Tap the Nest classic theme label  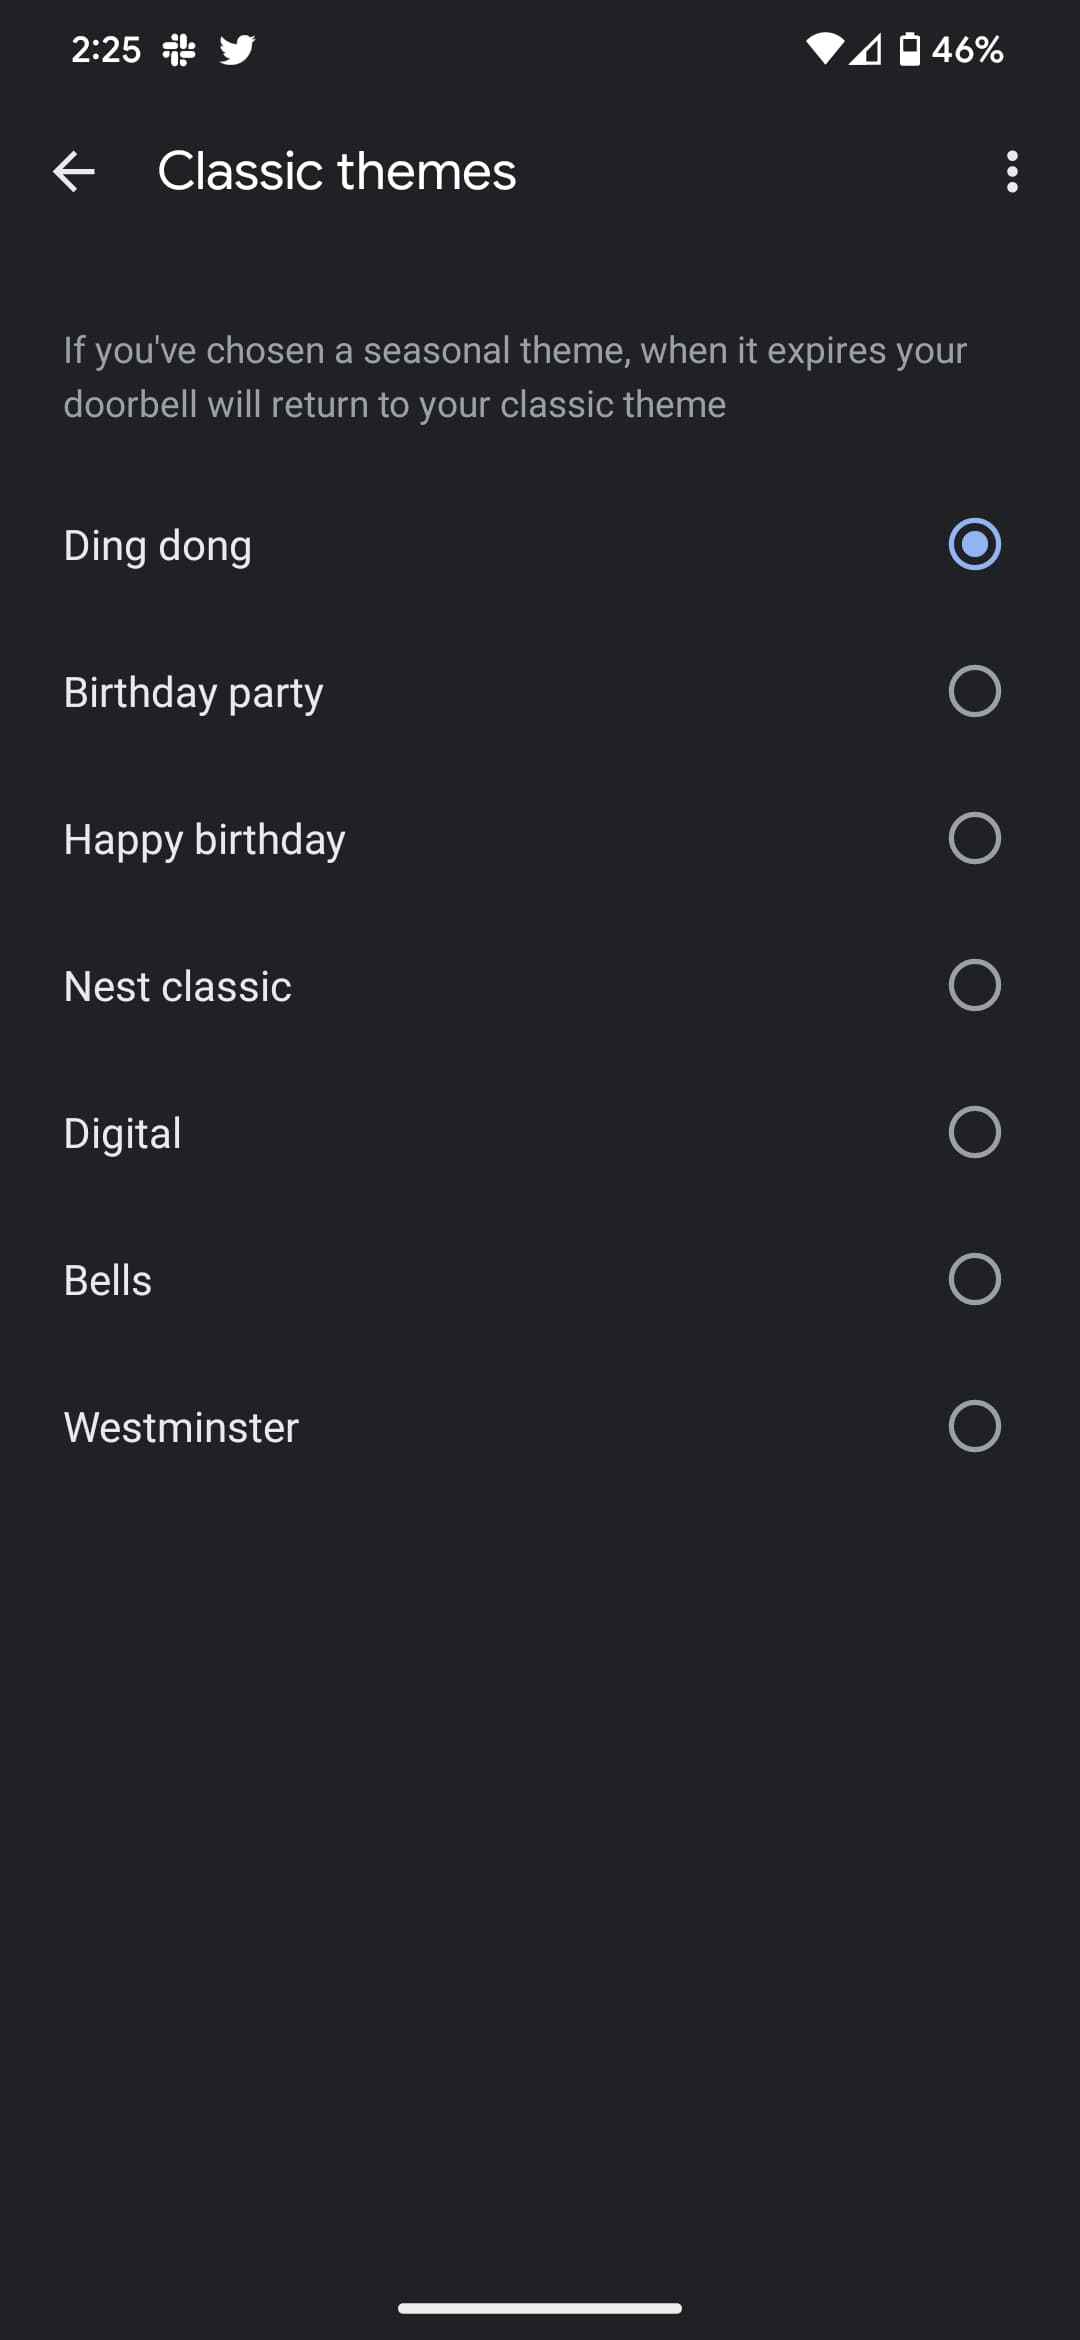point(178,986)
